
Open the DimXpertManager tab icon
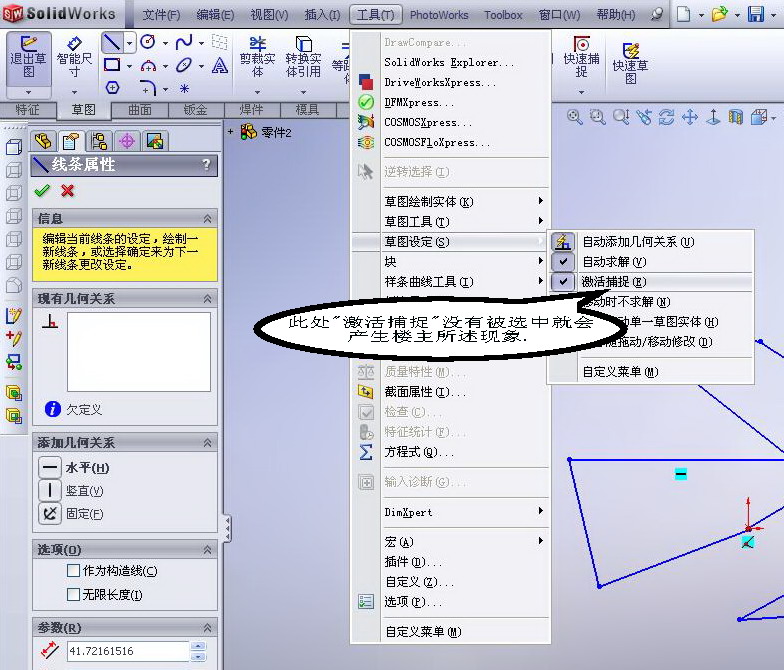(127, 142)
